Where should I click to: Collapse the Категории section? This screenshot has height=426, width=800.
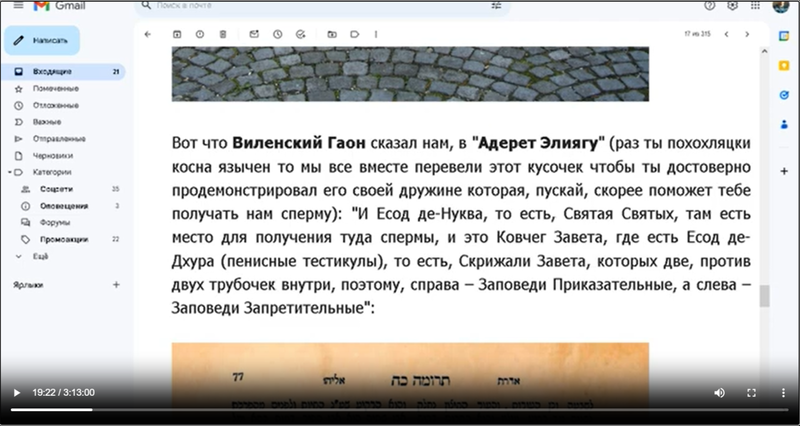(x=10, y=172)
